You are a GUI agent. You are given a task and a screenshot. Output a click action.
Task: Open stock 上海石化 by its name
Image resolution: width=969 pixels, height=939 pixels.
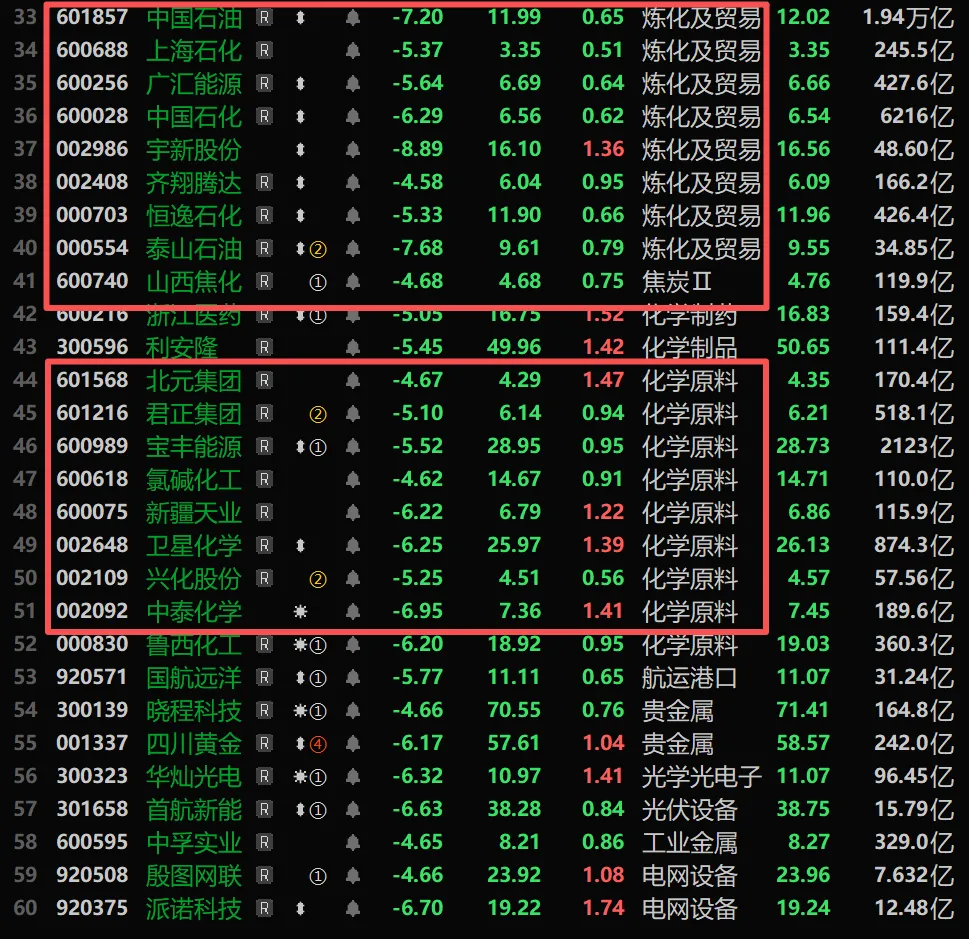[x=194, y=50]
